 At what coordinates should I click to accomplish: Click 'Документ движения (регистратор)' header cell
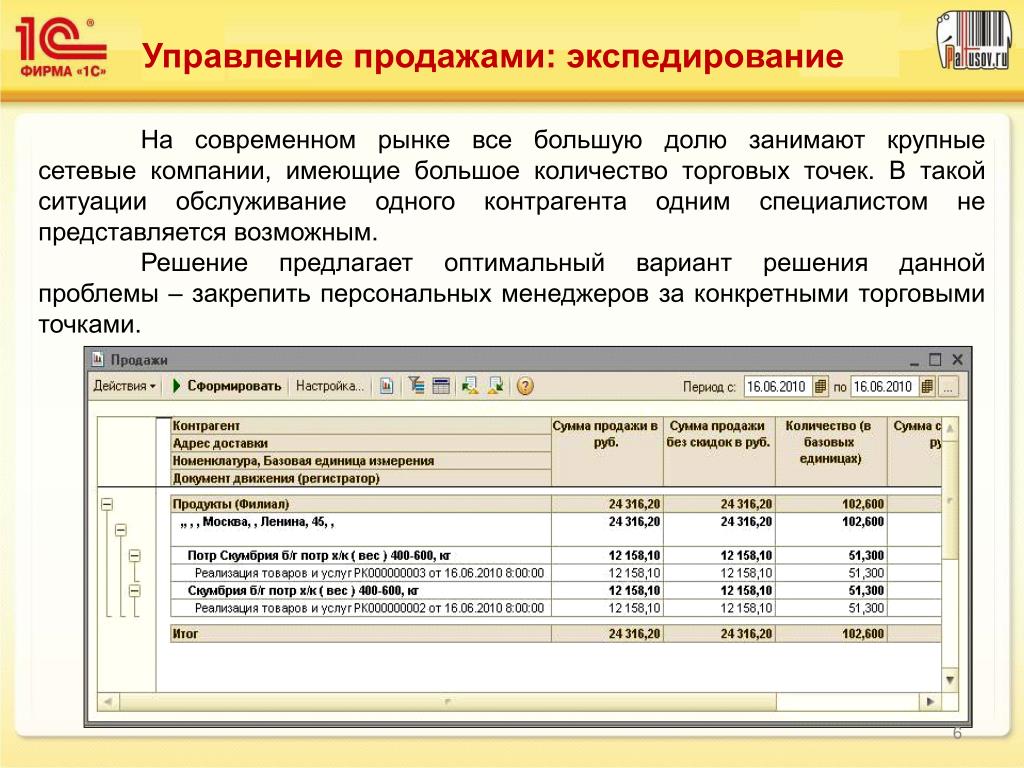tap(360, 478)
